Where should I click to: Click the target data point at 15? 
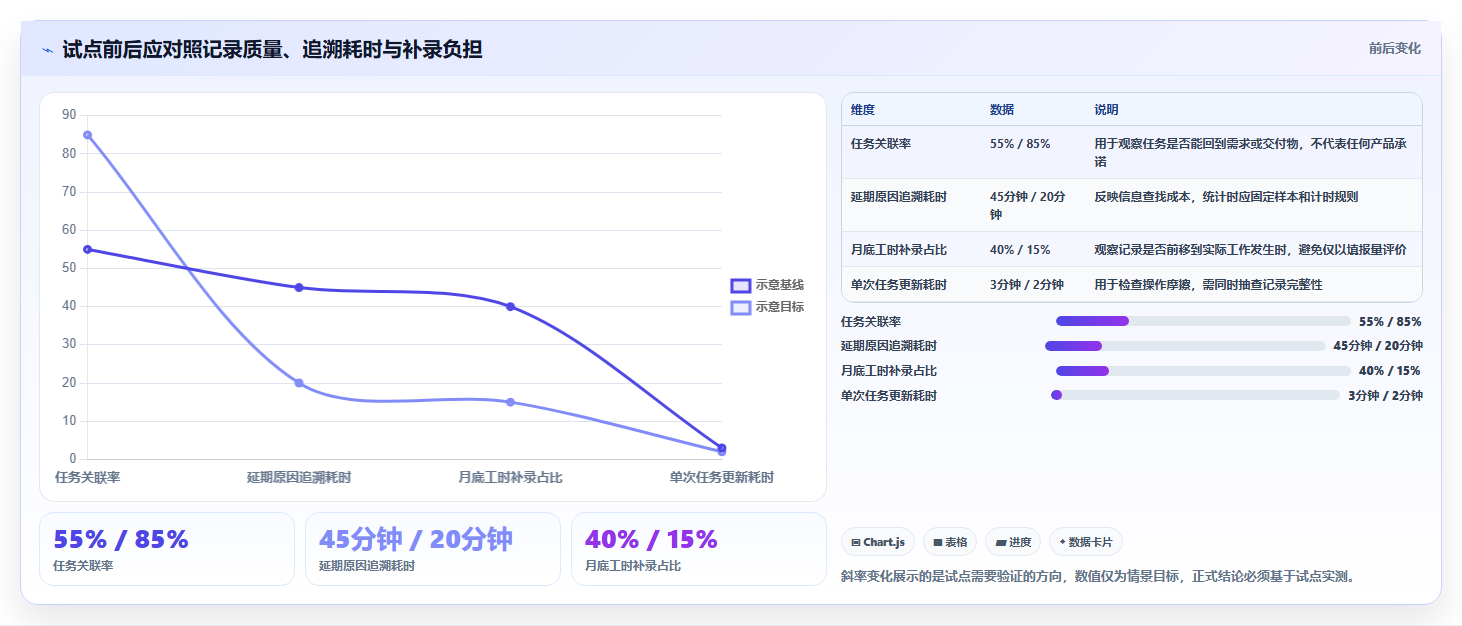511,402
